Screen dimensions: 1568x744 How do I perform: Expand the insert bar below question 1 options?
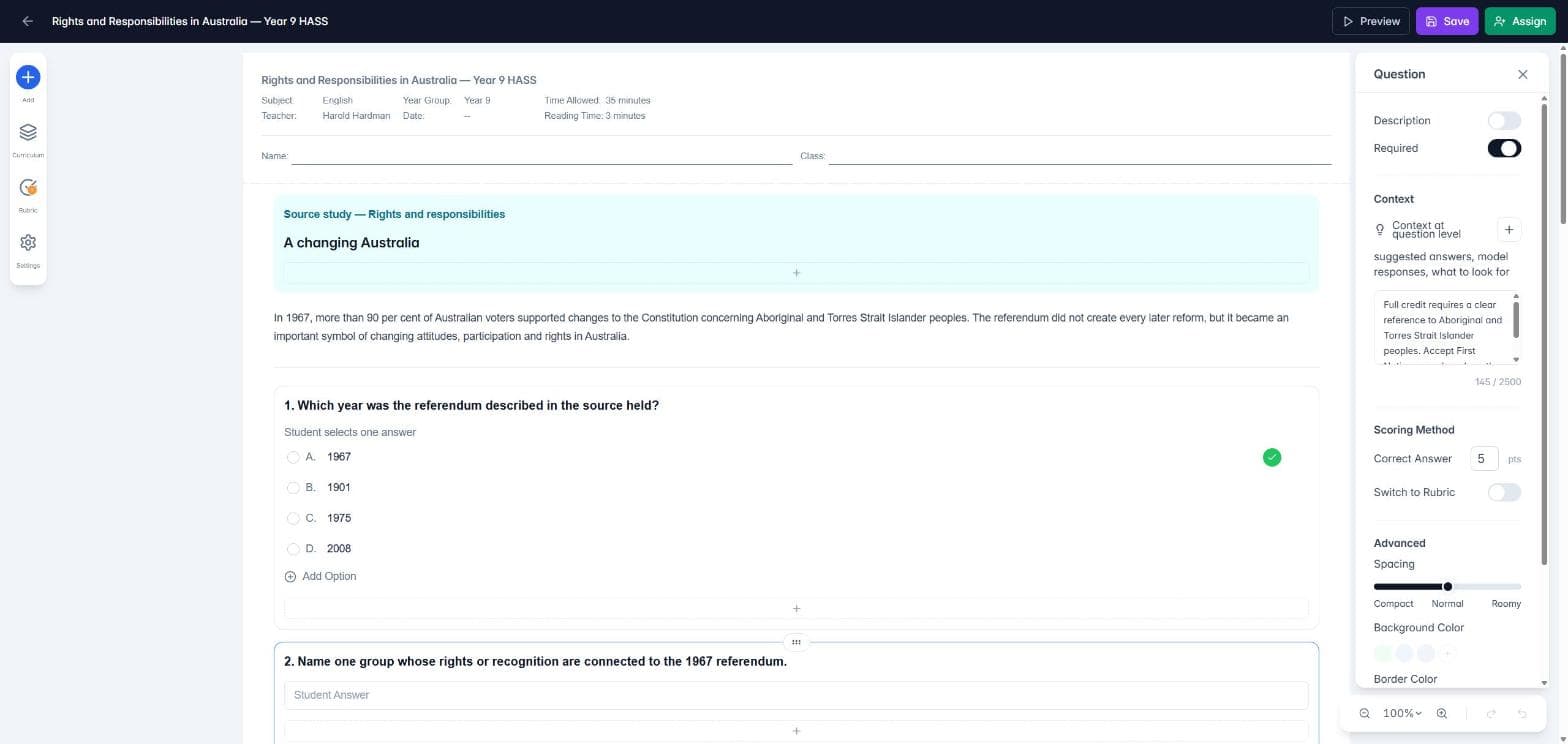click(x=796, y=608)
